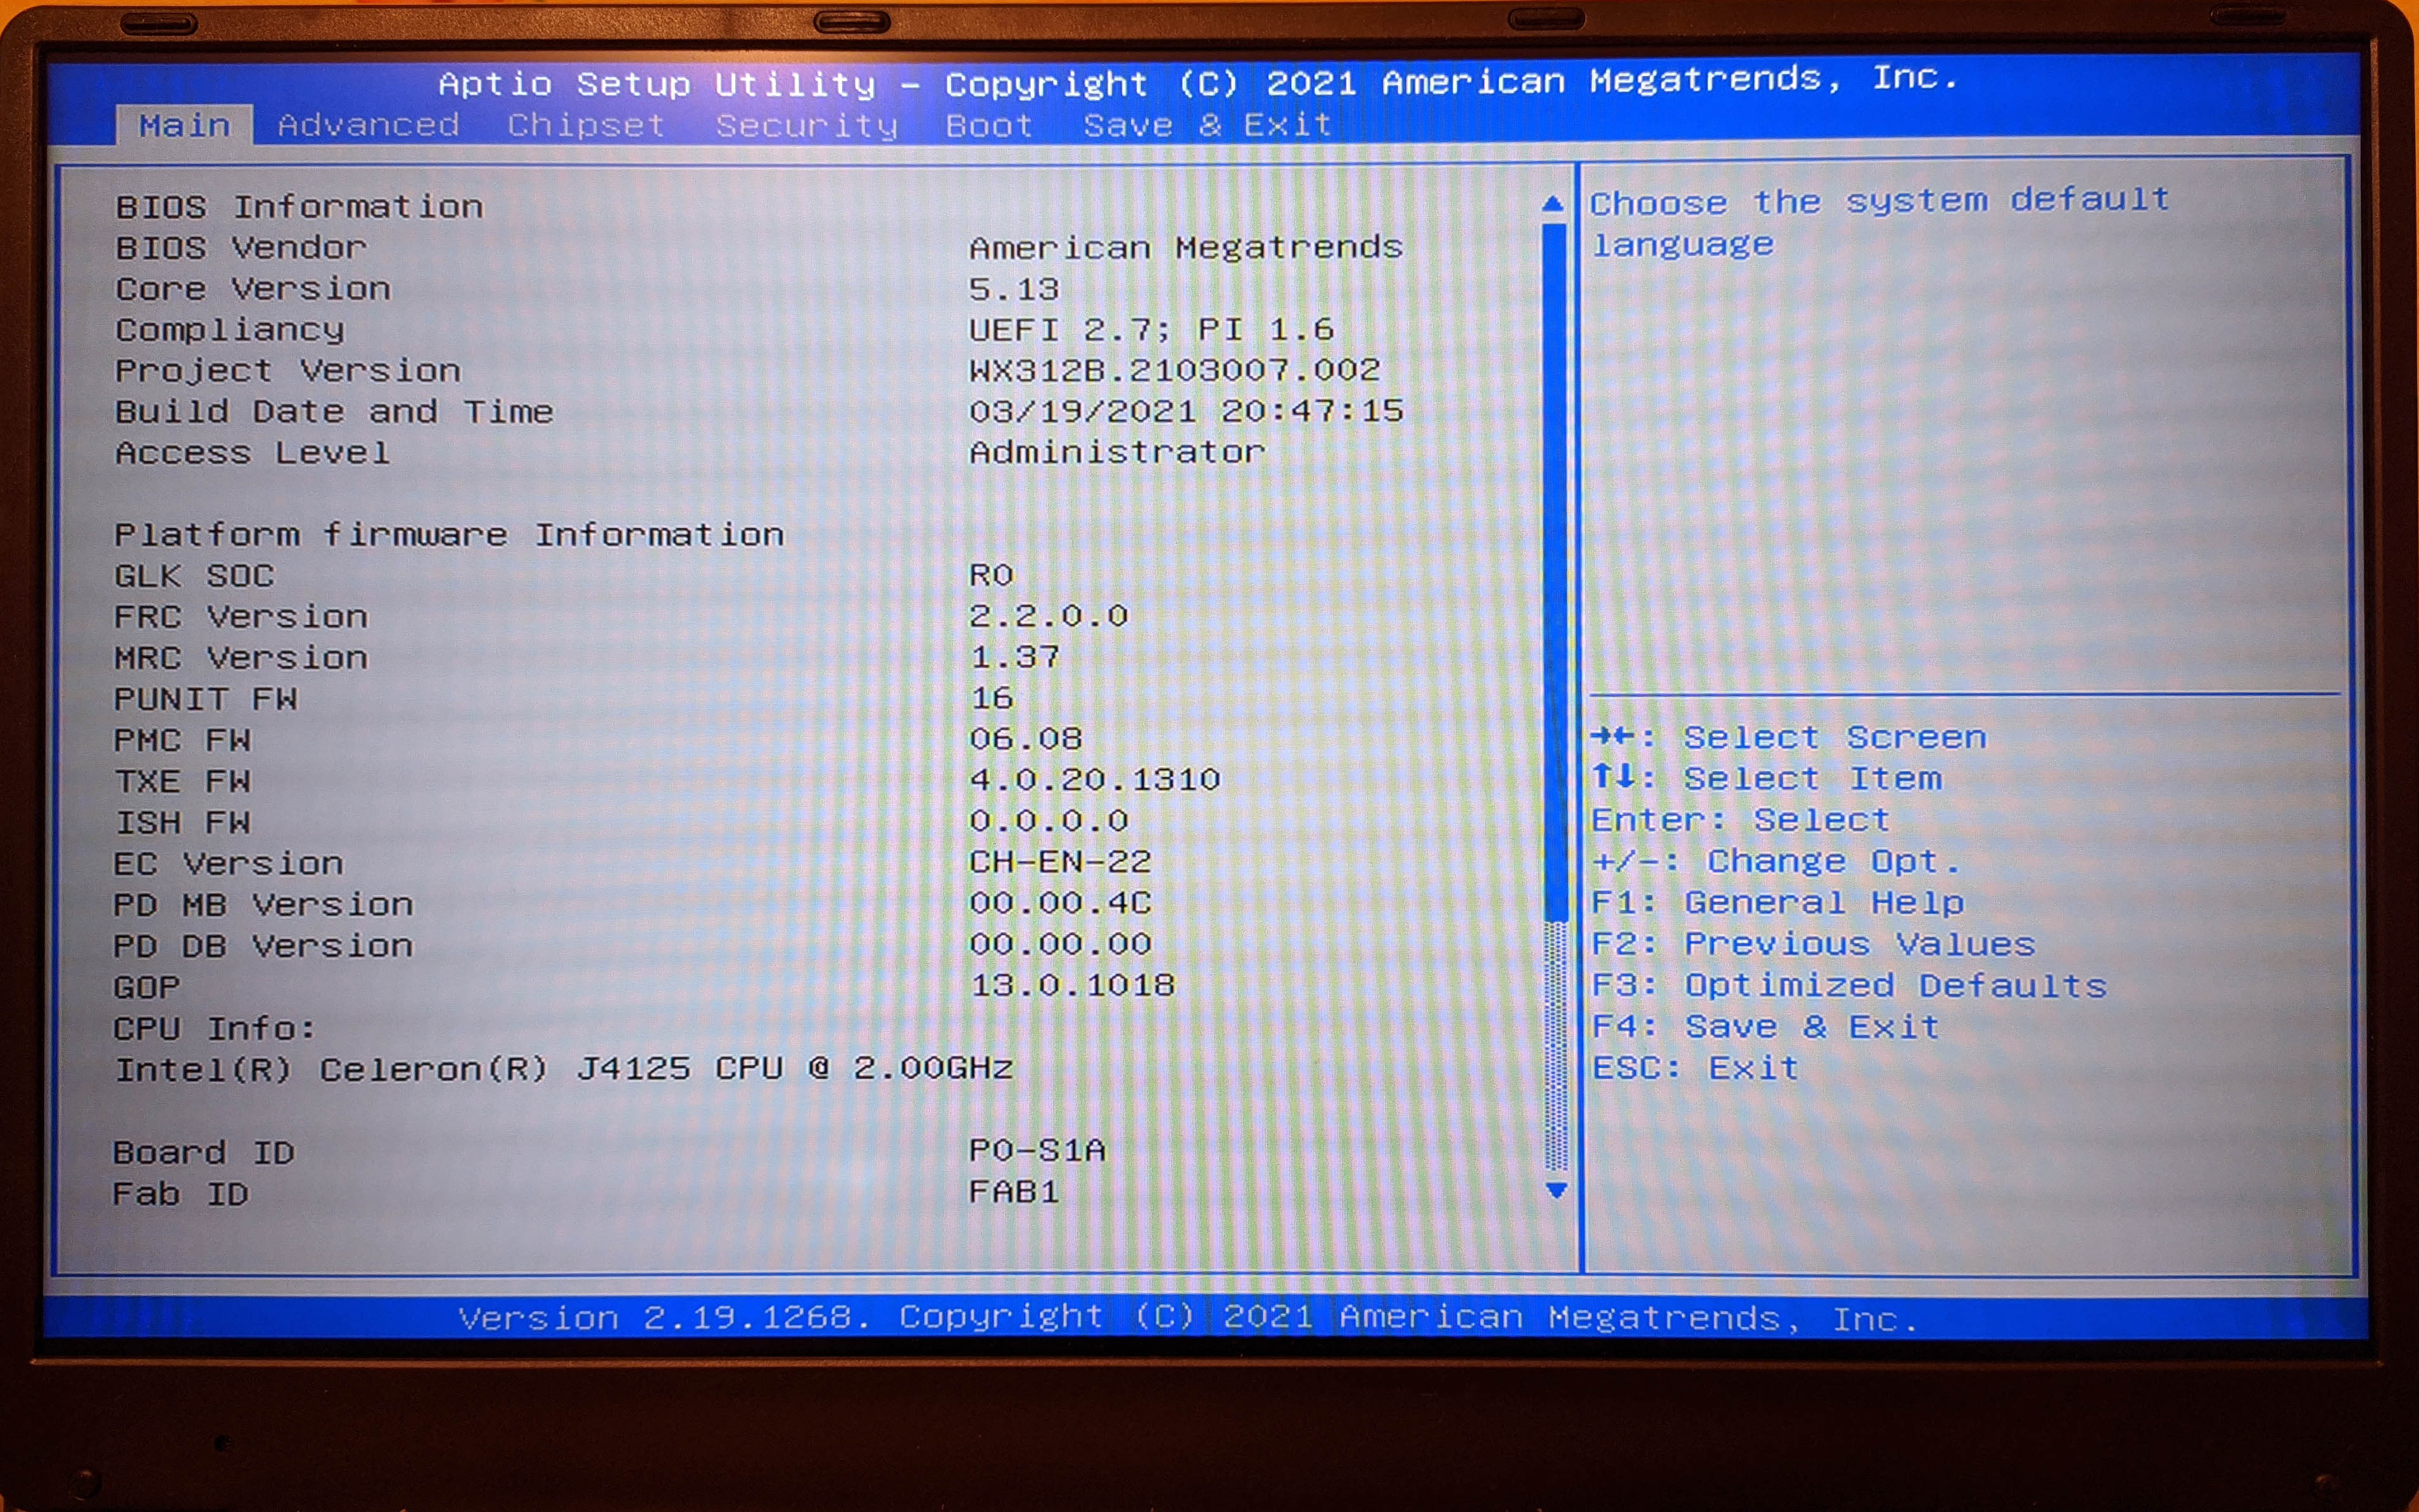The width and height of the screenshot is (2419, 1512).
Task: Select GLK SOC value 'R0'
Action: tap(991, 575)
